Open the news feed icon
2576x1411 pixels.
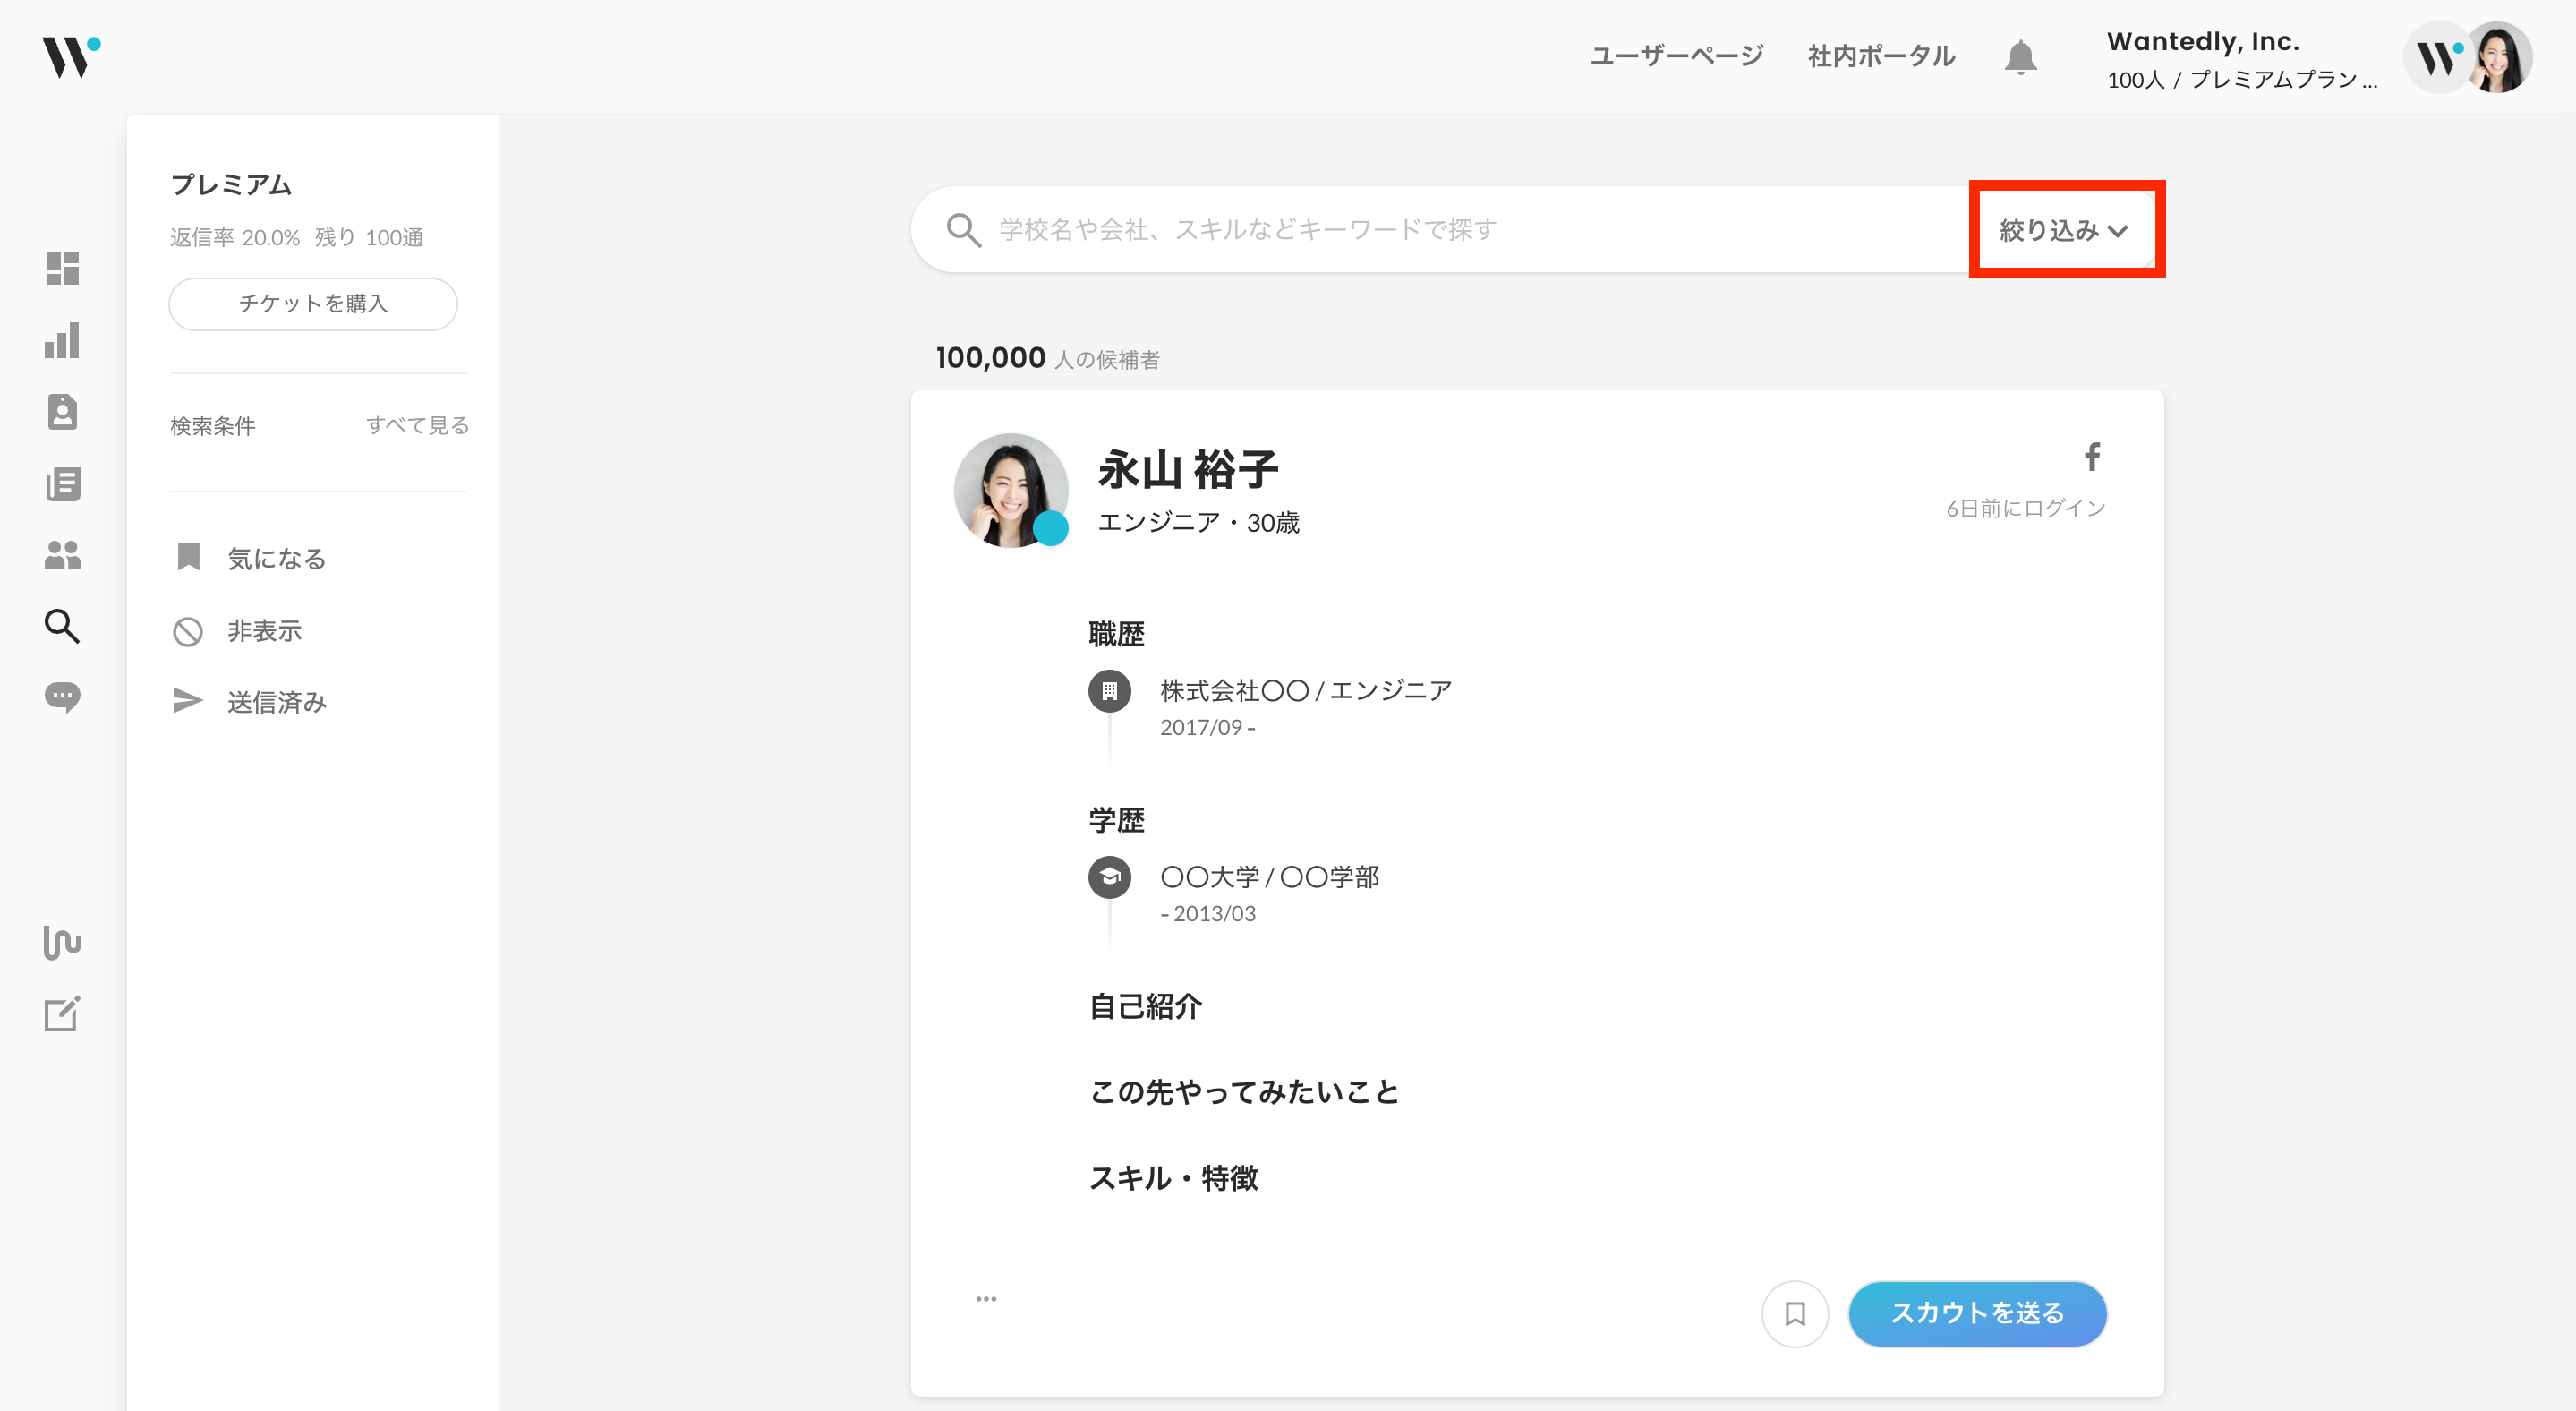(62, 484)
